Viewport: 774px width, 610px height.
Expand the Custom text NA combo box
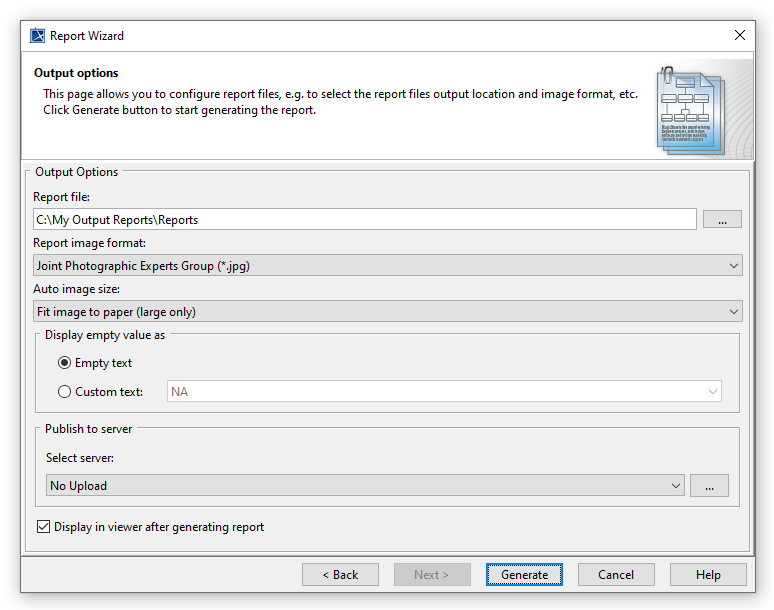point(713,392)
